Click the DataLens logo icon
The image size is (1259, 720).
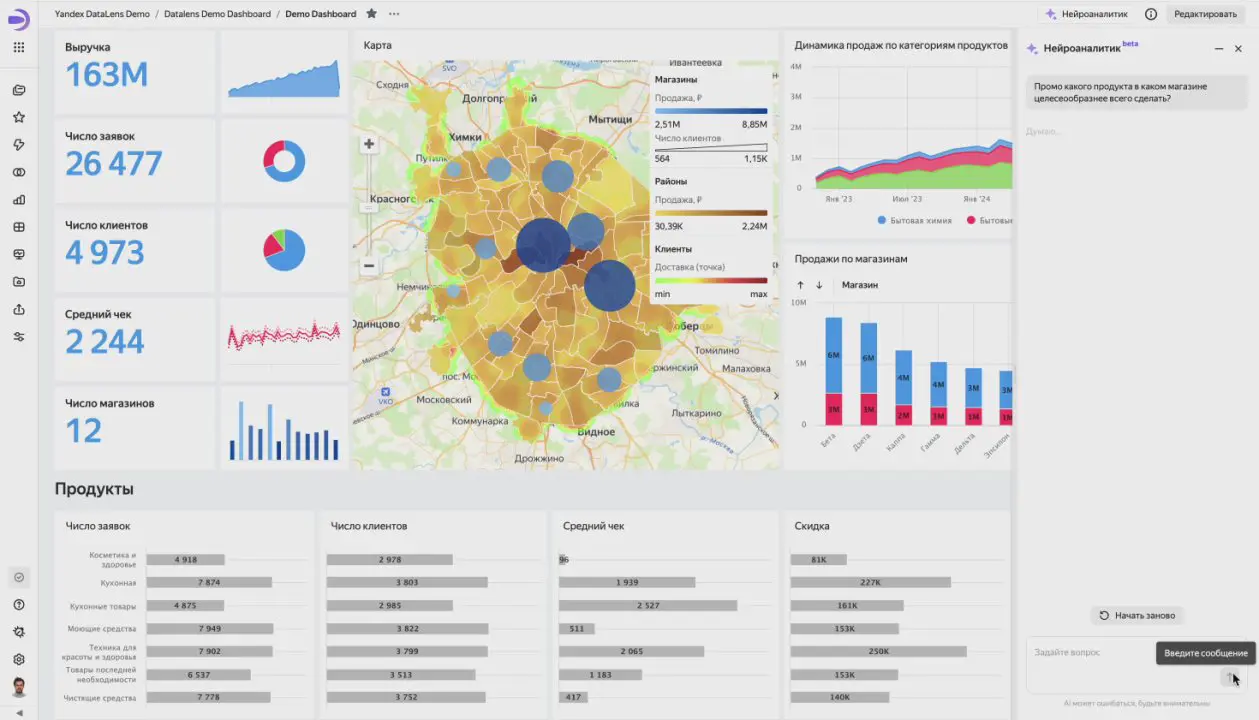click(x=19, y=19)
